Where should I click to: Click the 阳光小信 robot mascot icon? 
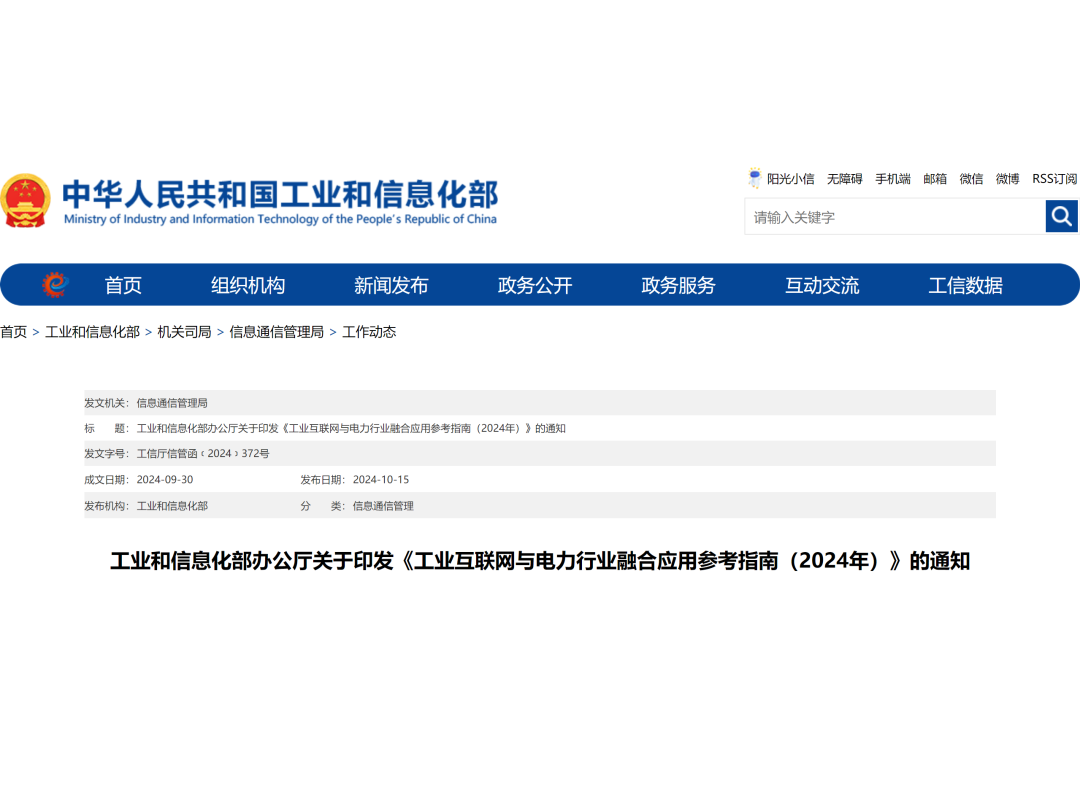755,178
